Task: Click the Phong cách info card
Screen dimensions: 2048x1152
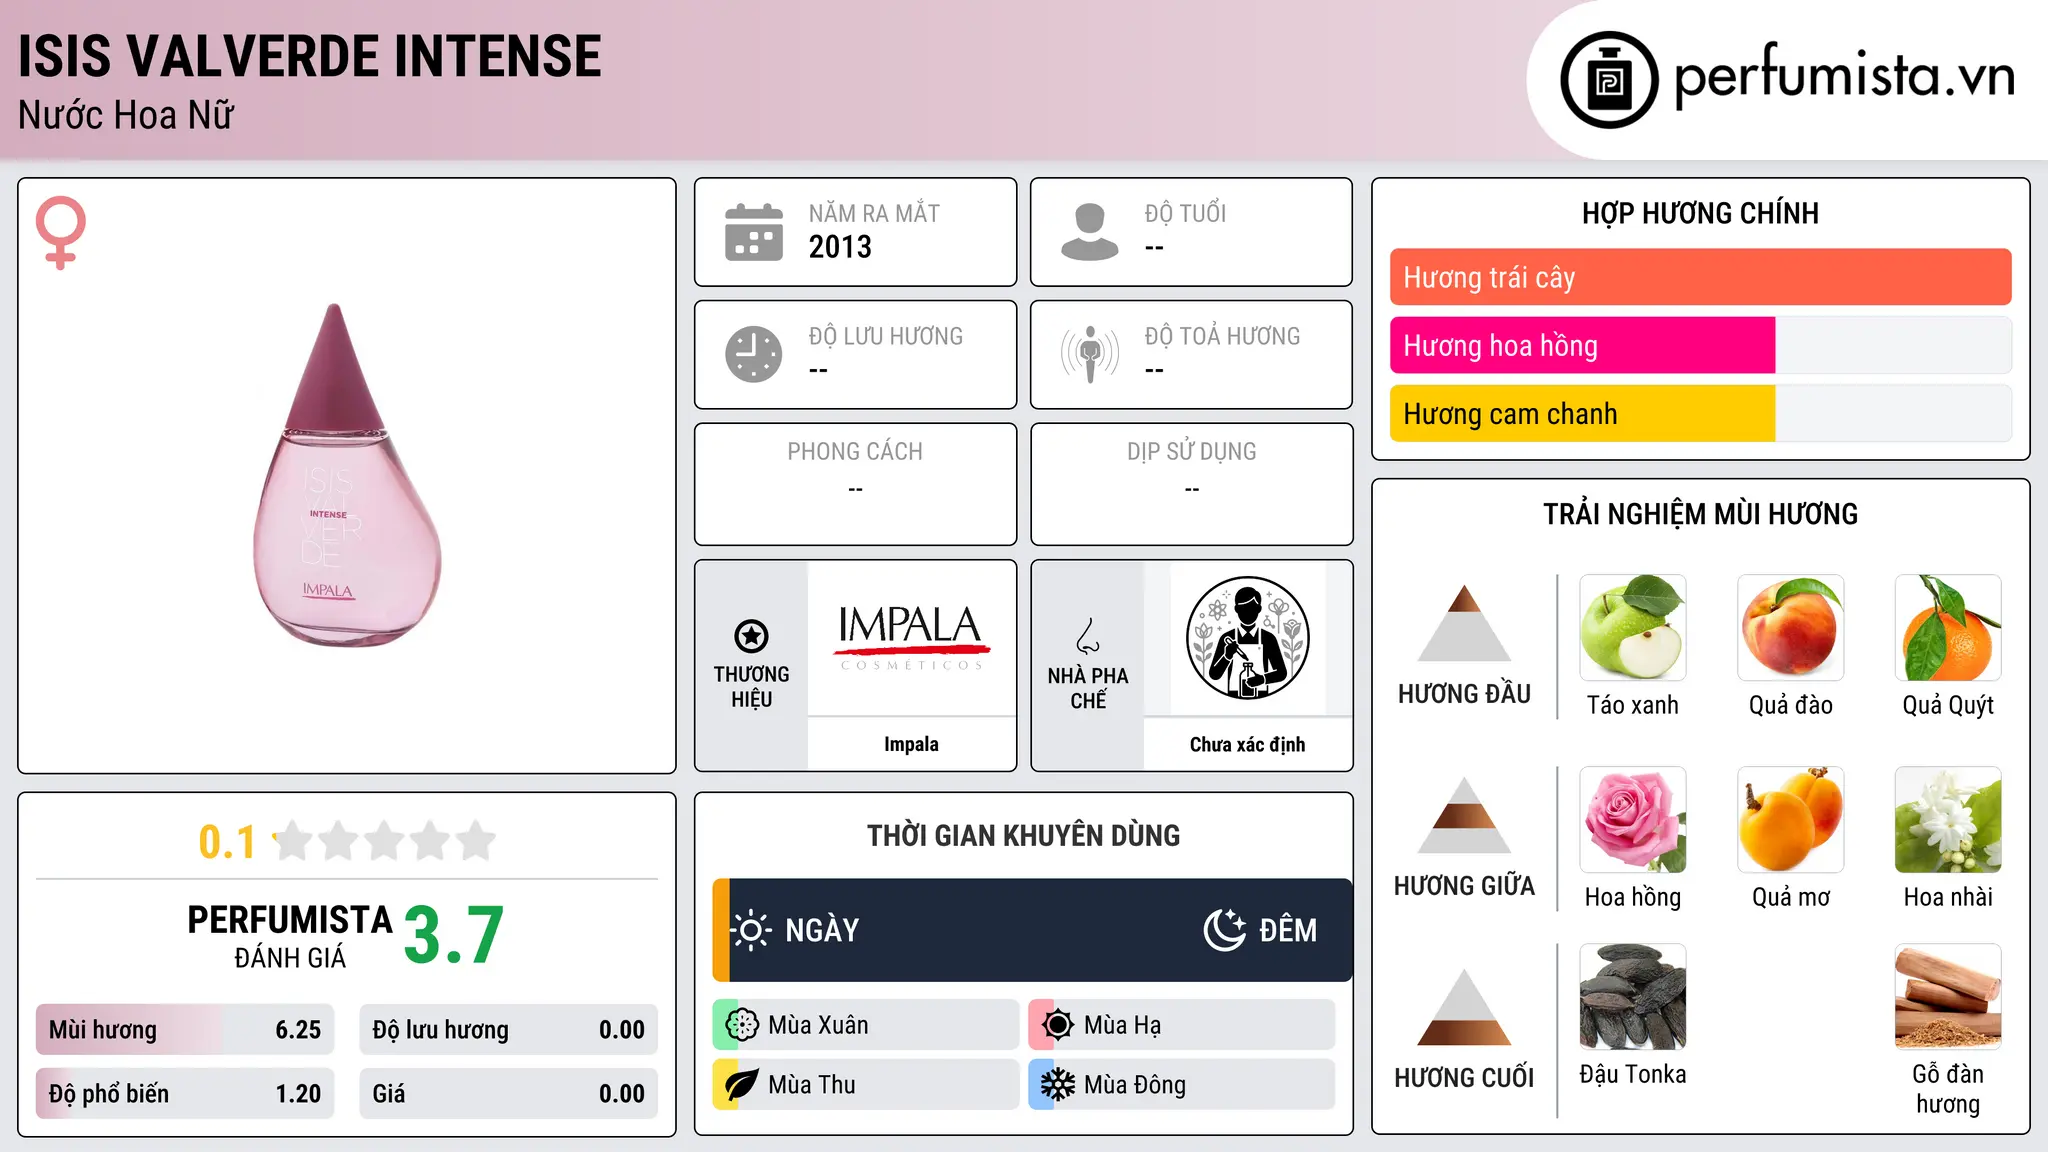Action: (855, 484)
